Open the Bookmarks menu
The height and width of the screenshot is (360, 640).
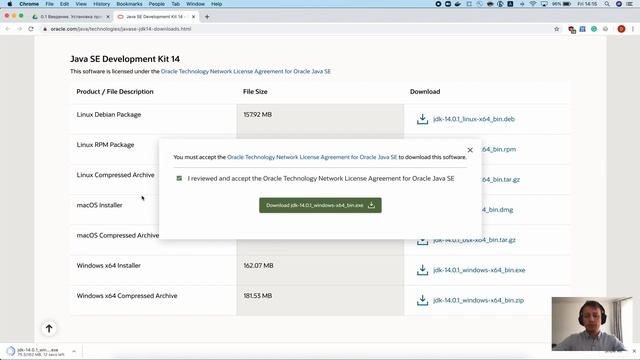(x=129, y=4)
